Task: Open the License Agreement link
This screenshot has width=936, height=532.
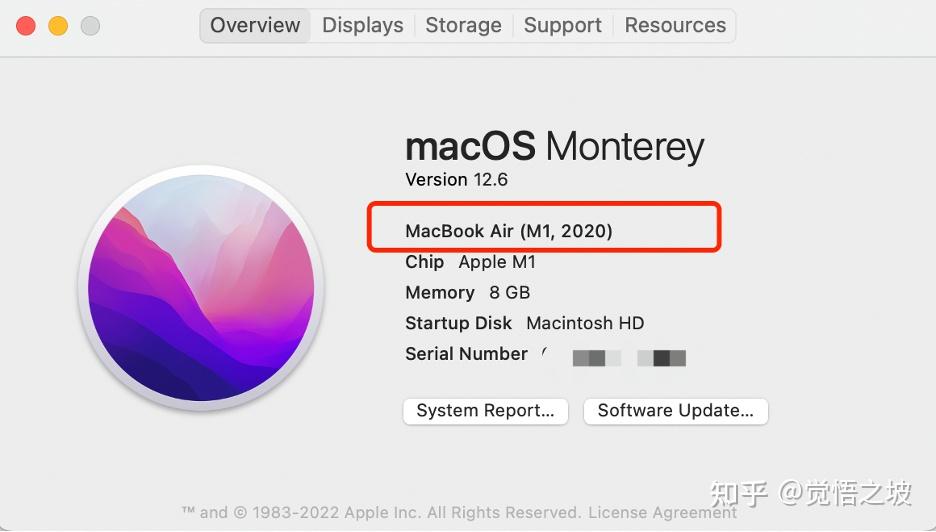Action: coord(662,513)
